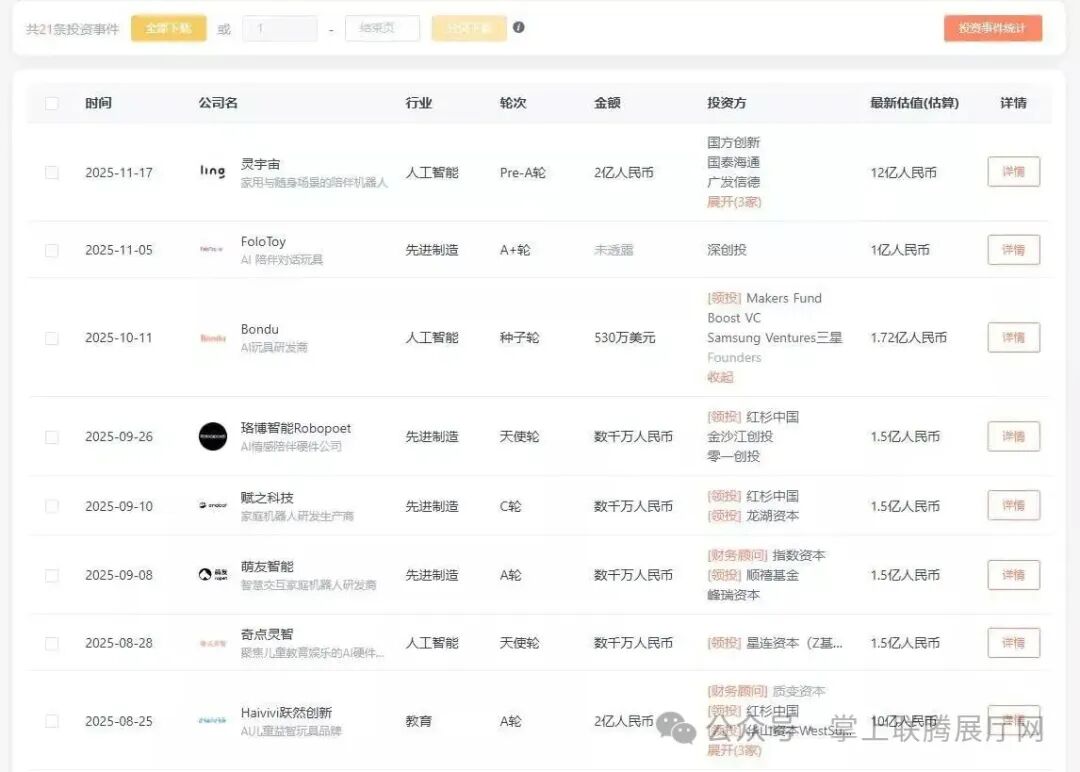The image size is (1080, 772).
Task: Click lead investor 龙湖资本
Action: (x=773, y=516)
